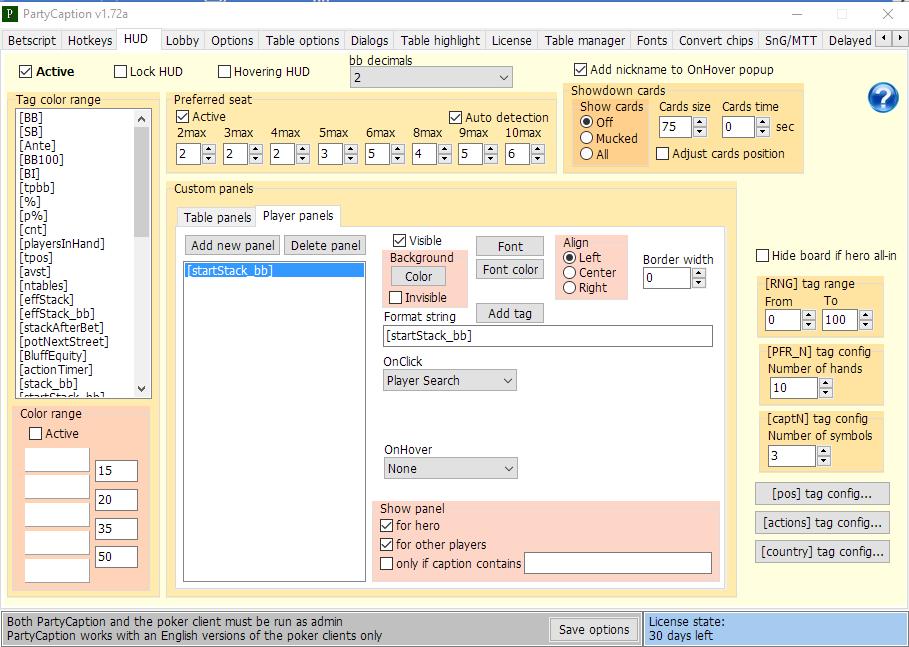Increase the 10max seat value
The width and height of the screenshot is (909, 647).
(537, 149)
